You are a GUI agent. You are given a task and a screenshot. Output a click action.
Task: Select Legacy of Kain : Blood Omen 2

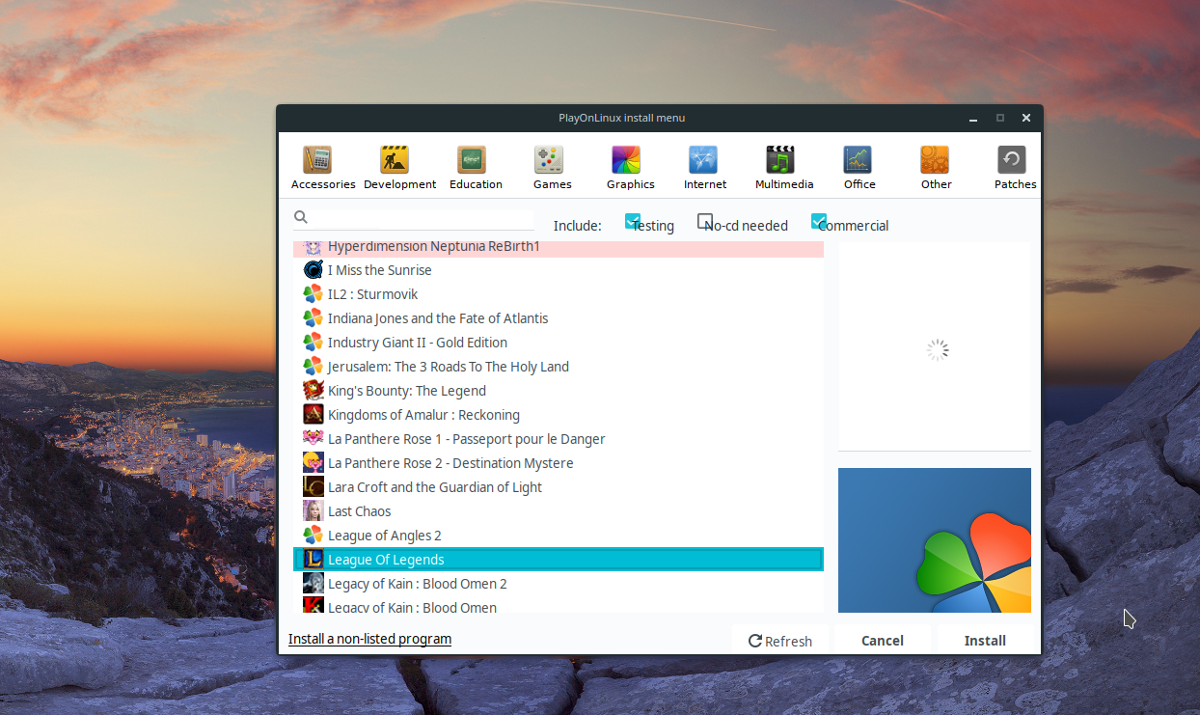558,583
